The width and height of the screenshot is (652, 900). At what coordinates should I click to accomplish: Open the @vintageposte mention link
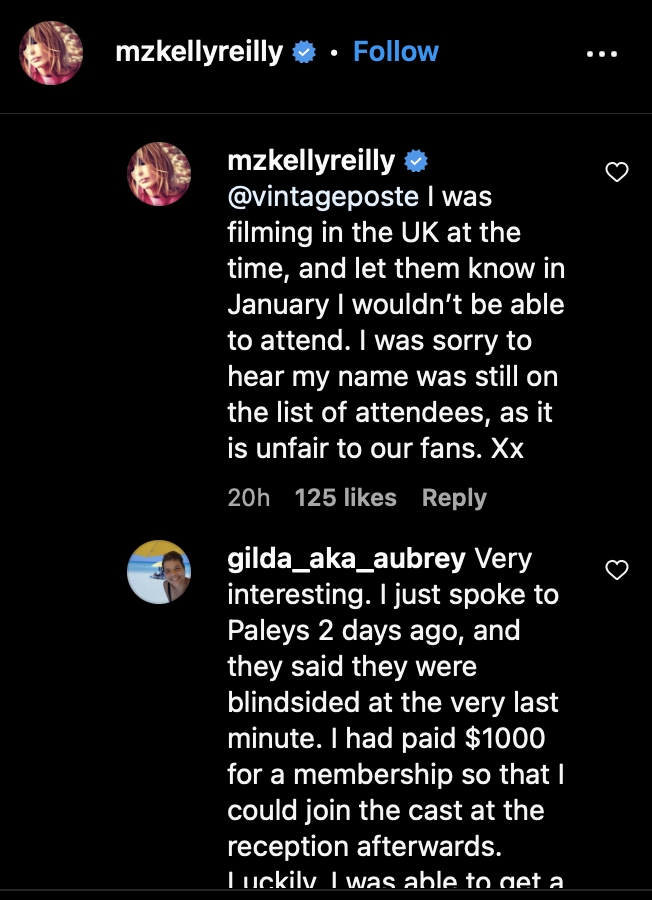320,197
